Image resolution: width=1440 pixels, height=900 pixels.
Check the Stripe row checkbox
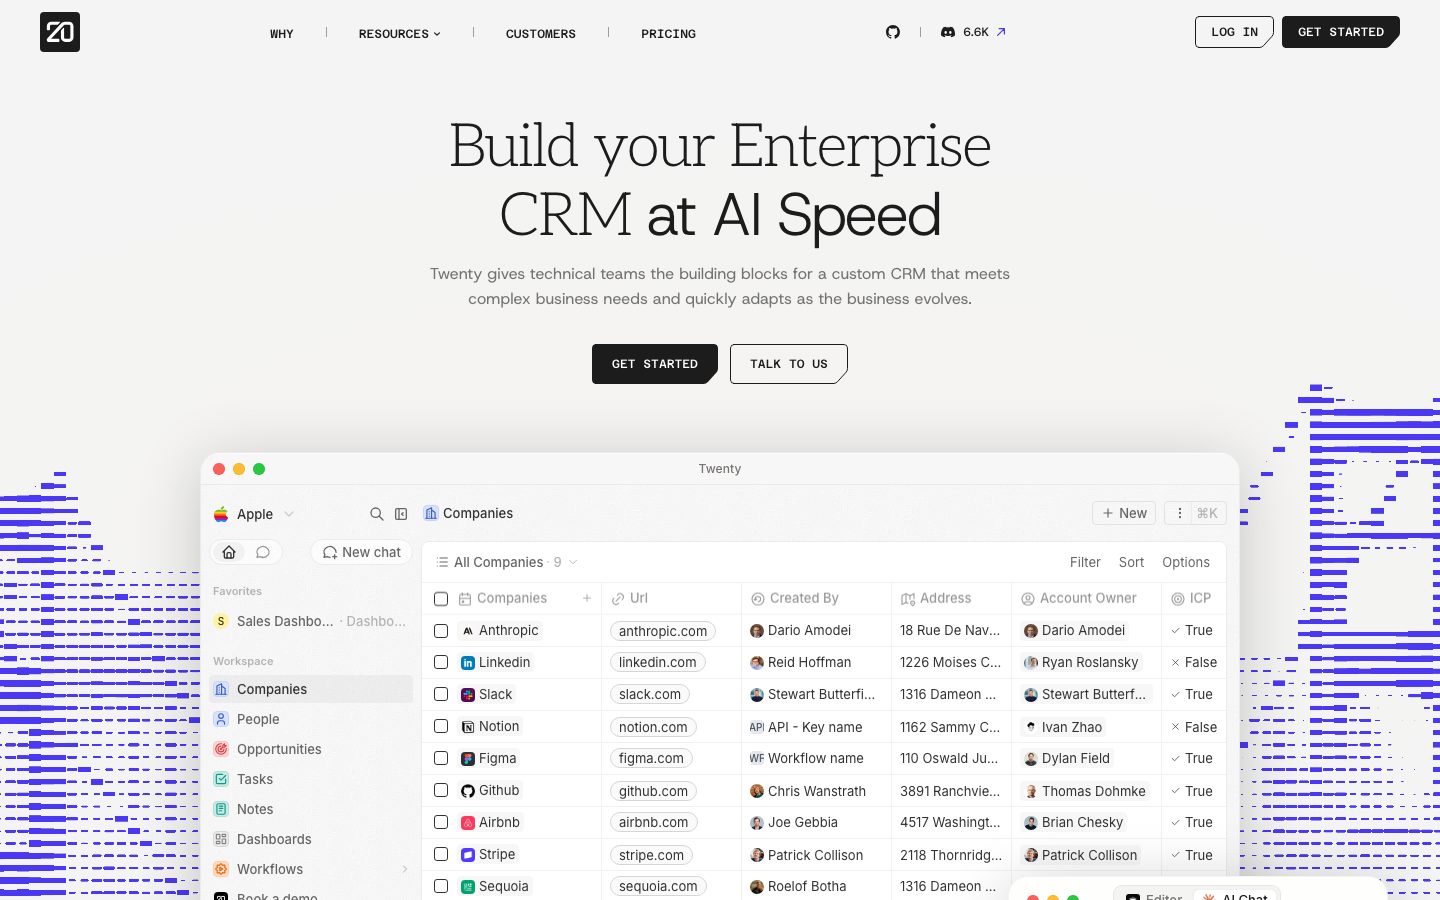[441, 855]
